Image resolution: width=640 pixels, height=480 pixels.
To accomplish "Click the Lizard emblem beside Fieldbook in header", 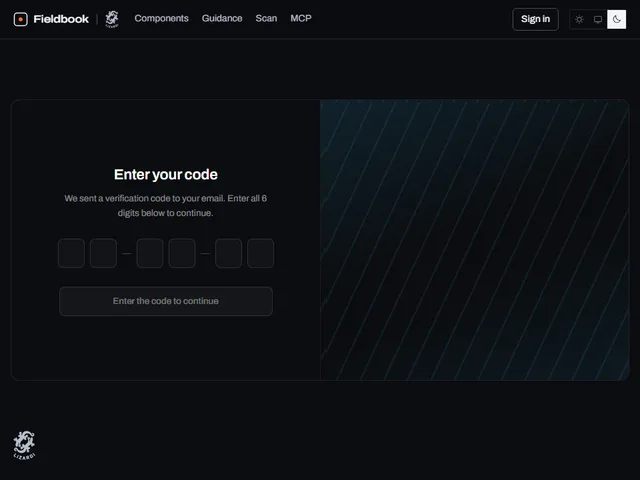I will [112, 19].
